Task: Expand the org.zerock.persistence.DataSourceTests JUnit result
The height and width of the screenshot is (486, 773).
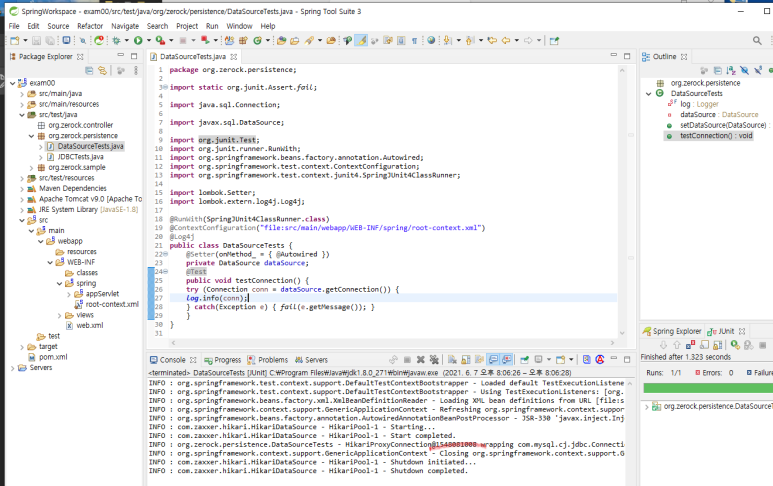Action: 647,407
